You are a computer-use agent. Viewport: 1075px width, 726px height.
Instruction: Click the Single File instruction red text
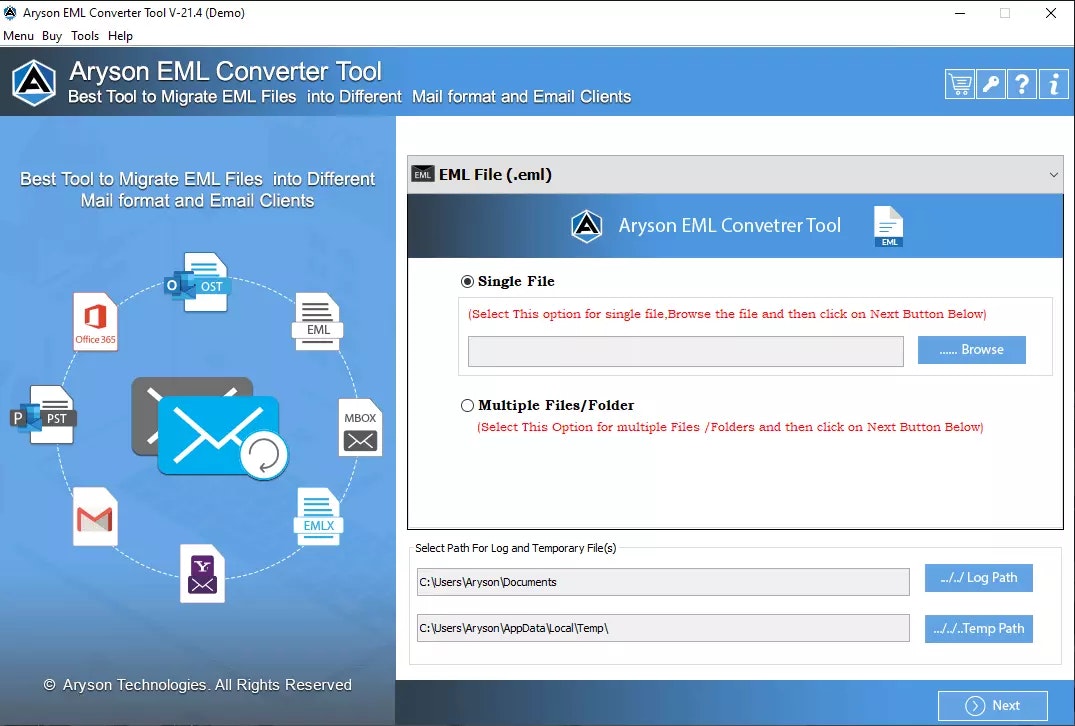click(727, 314)
